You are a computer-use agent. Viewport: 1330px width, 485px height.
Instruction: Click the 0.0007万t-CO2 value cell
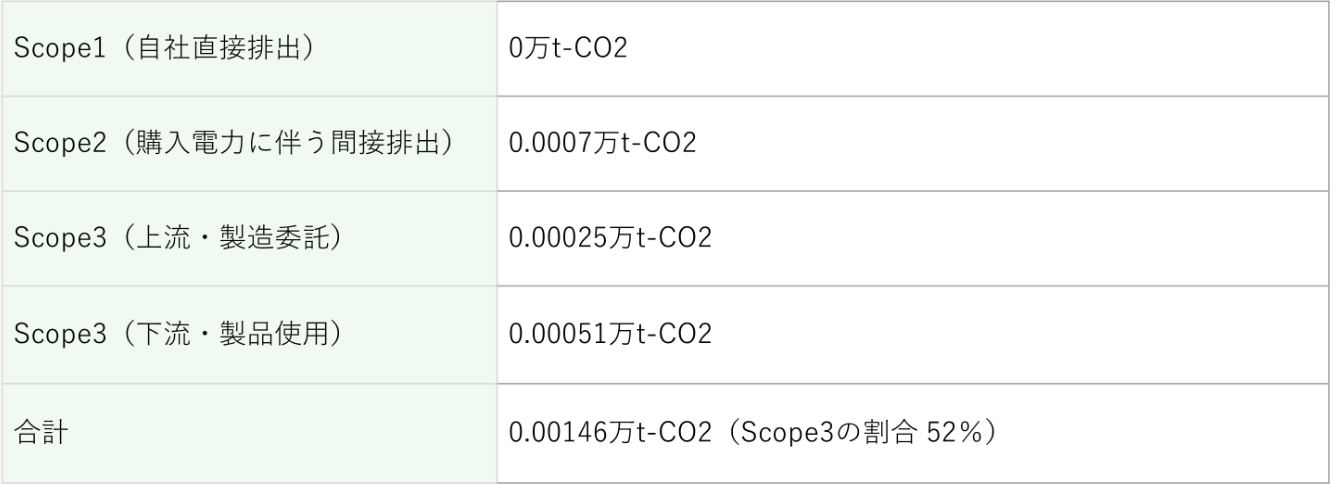[601, 144]
